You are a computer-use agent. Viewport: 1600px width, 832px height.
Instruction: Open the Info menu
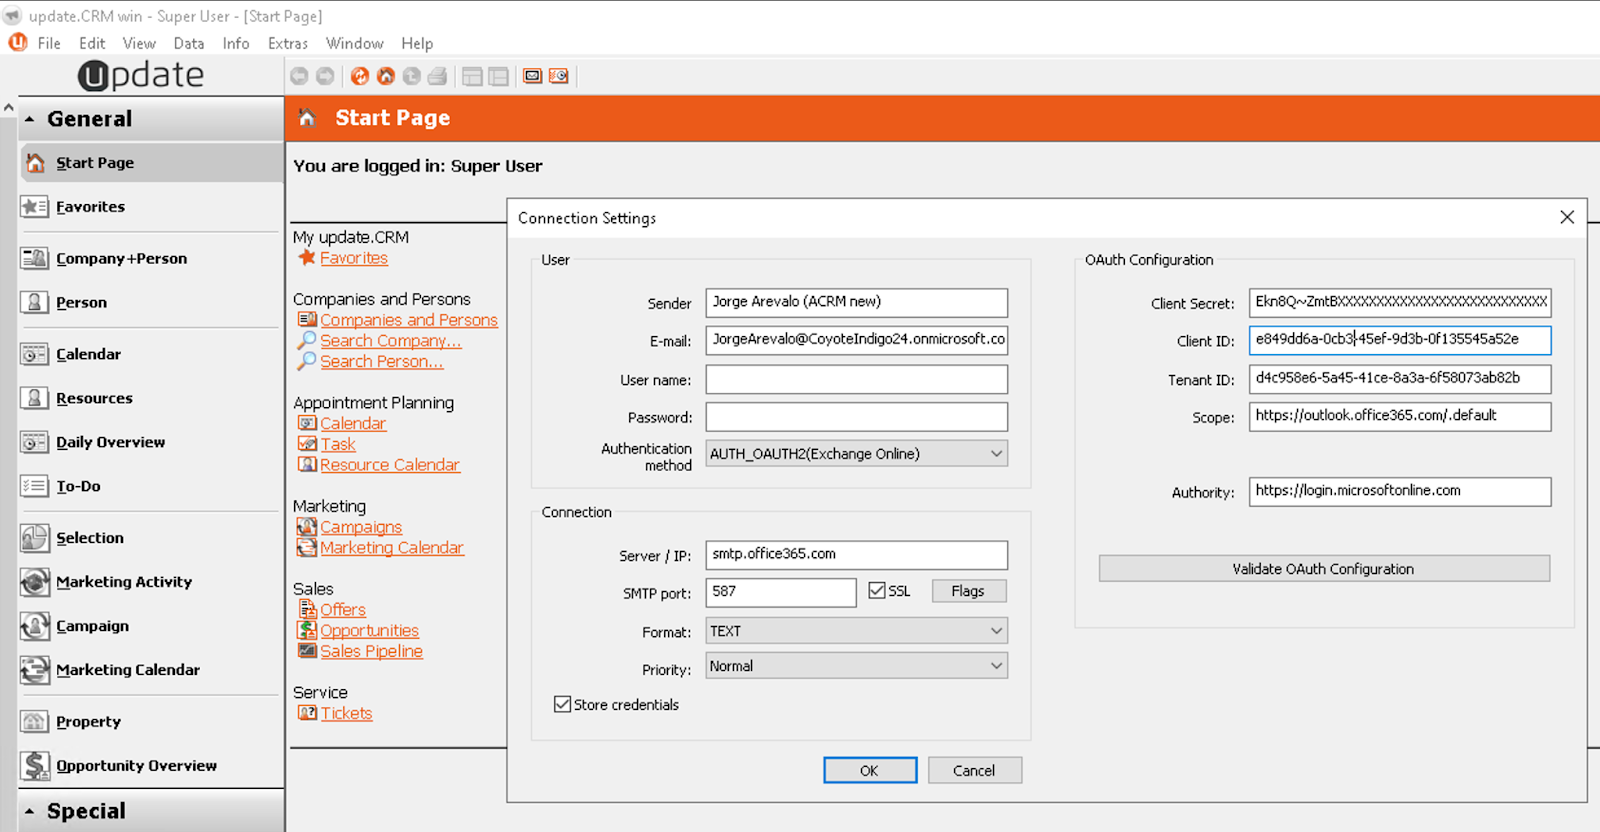click(x=236, y=43)
